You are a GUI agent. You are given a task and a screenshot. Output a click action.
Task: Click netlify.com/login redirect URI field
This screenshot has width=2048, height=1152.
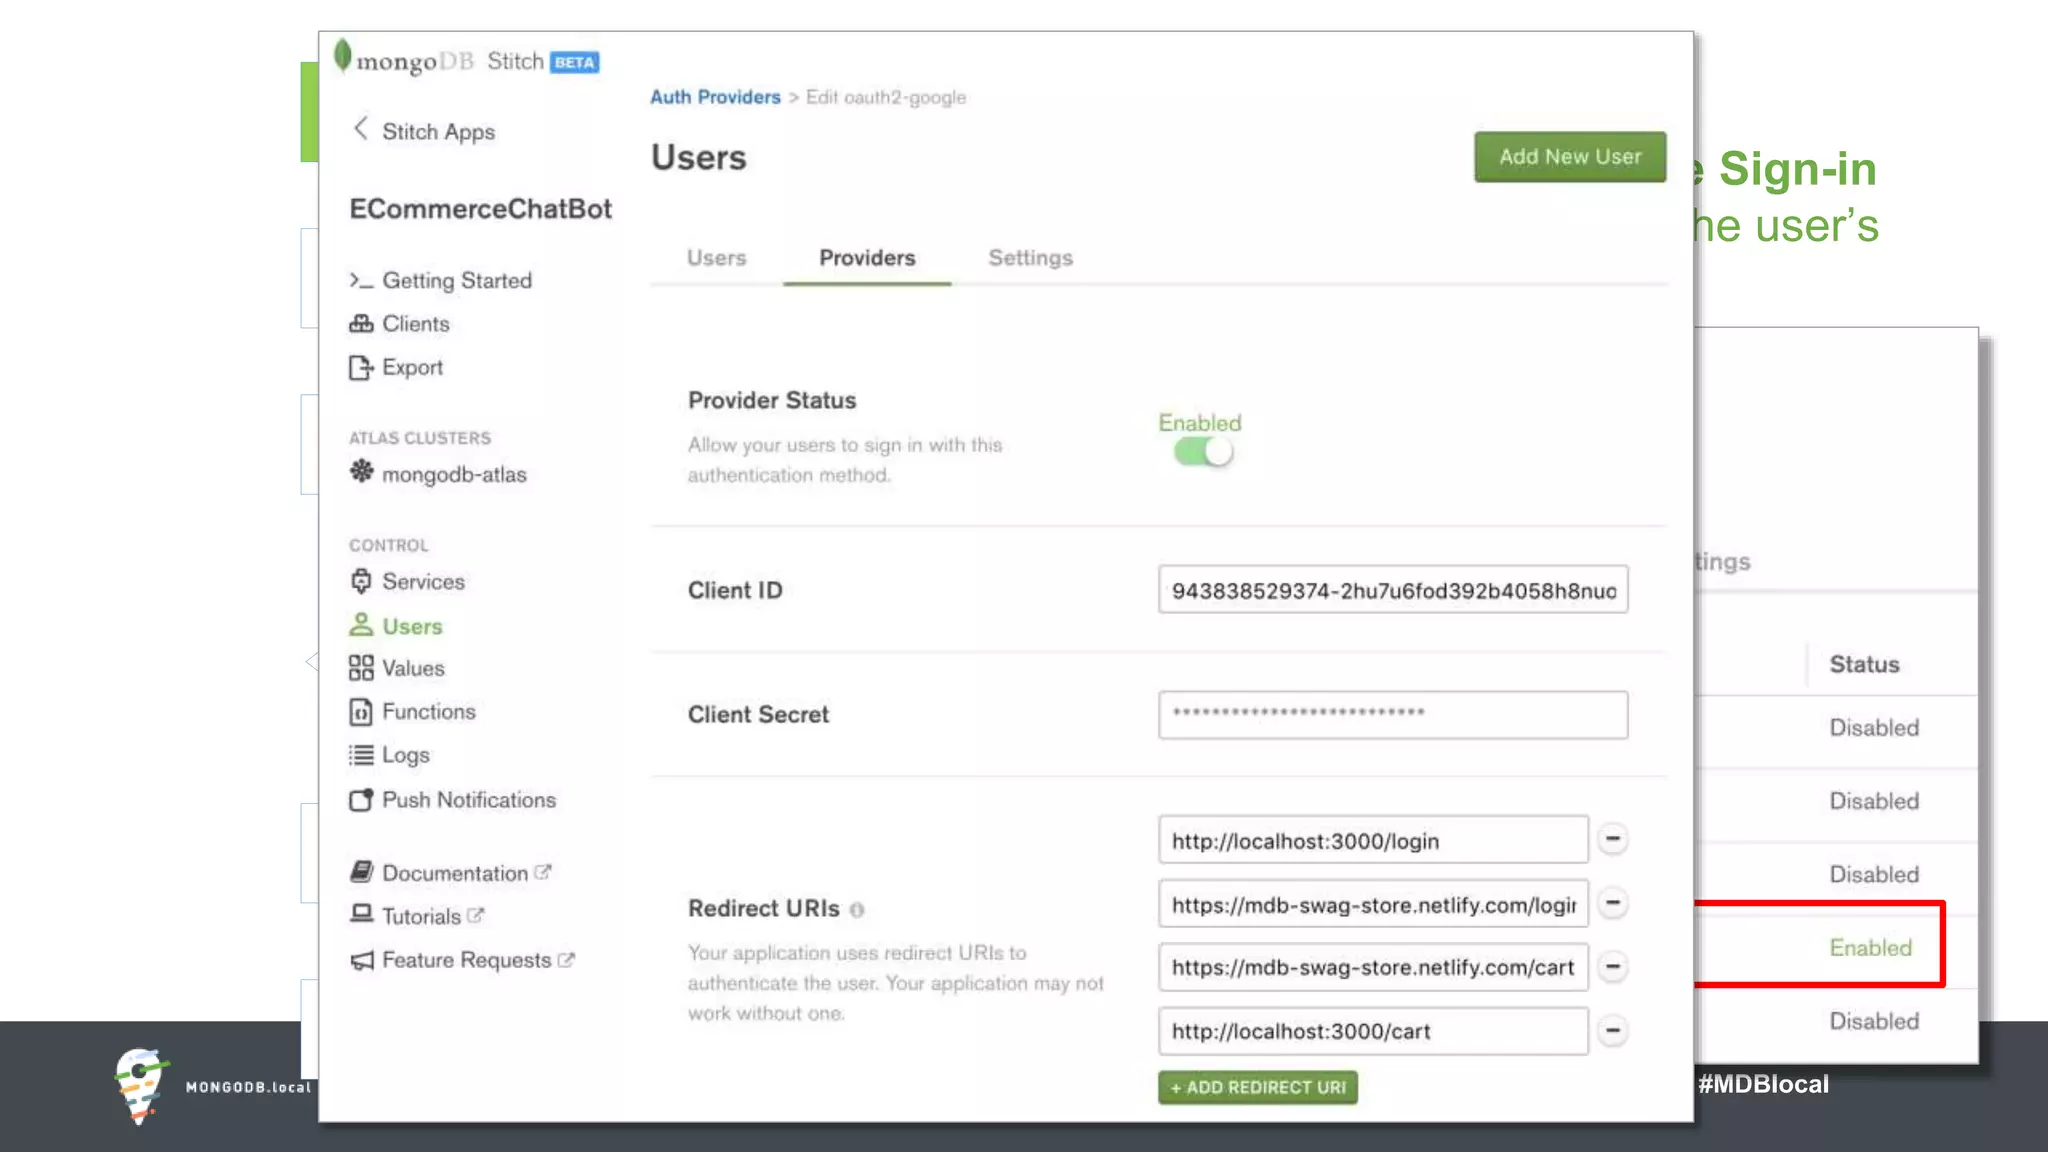coord(1373,904)
